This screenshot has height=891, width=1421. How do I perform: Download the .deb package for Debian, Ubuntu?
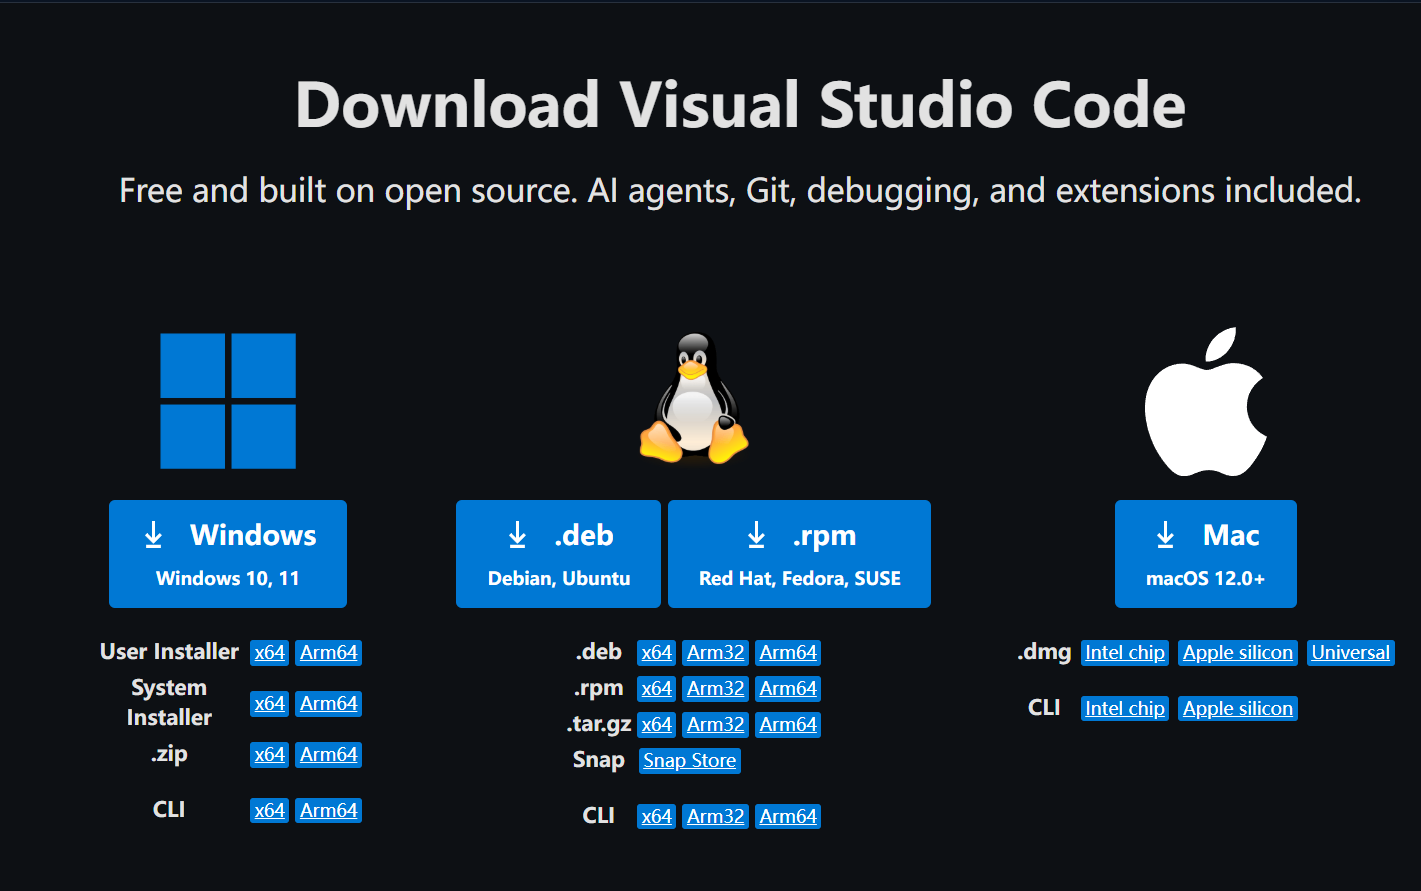click(x=558, y=554)
